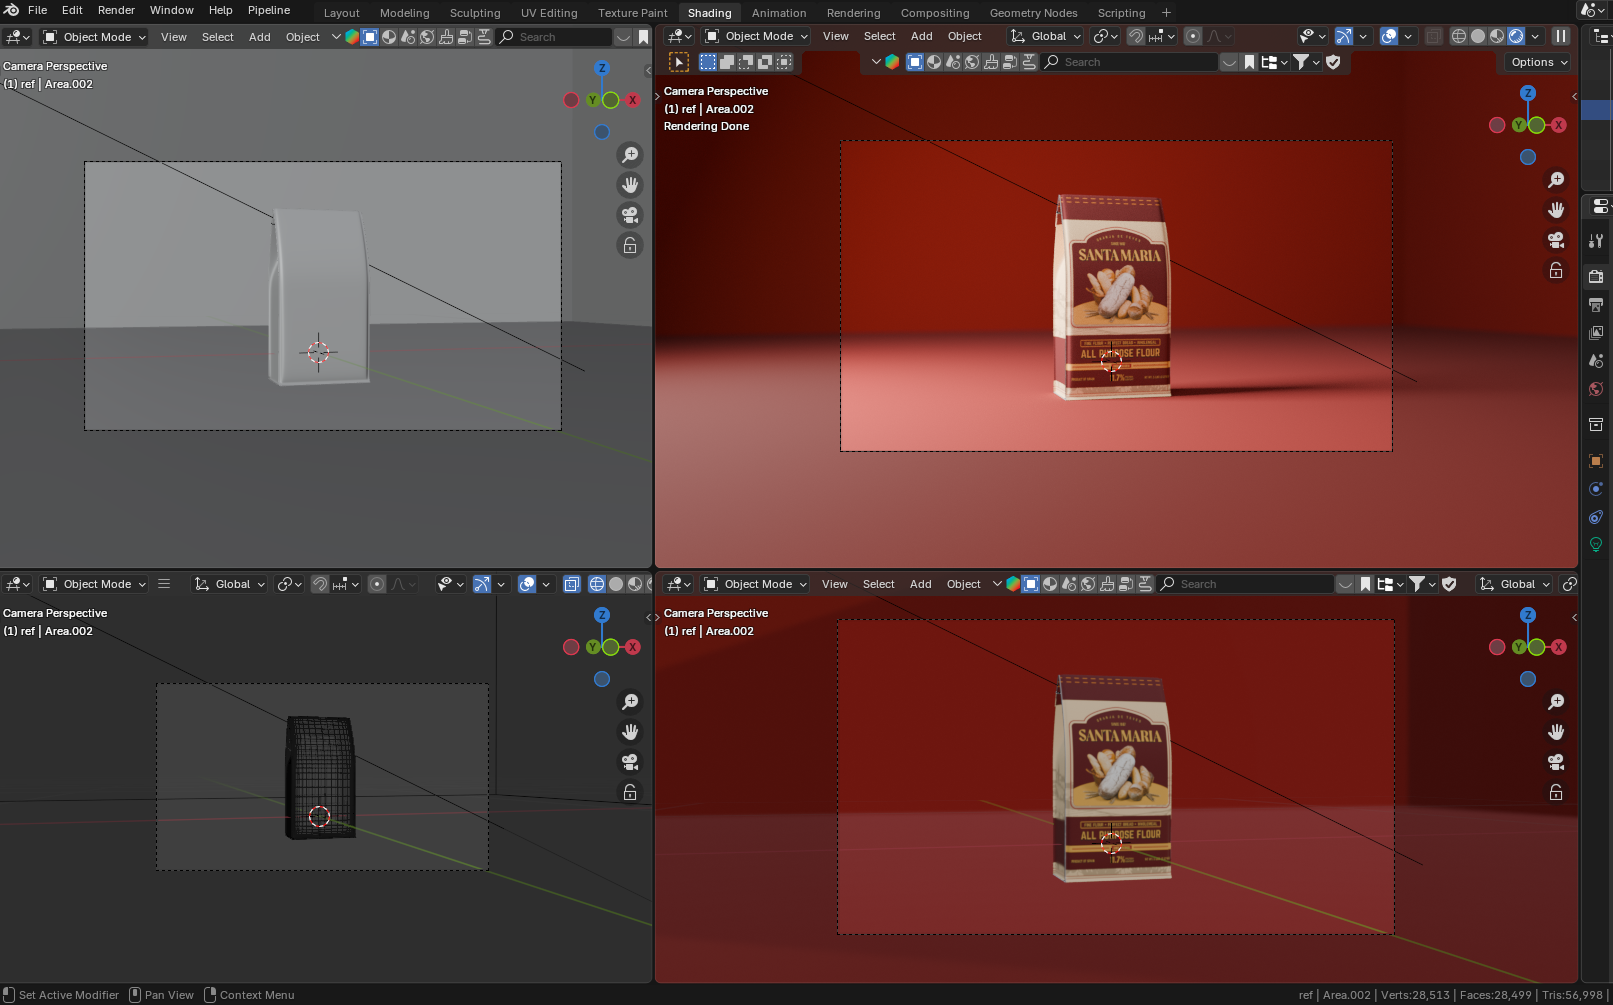The height and width of the screenshot is (1005, 1613).
Task: Click the Search field in top-left viewport header
Action: pyautogui.click(x=555, y=37)
